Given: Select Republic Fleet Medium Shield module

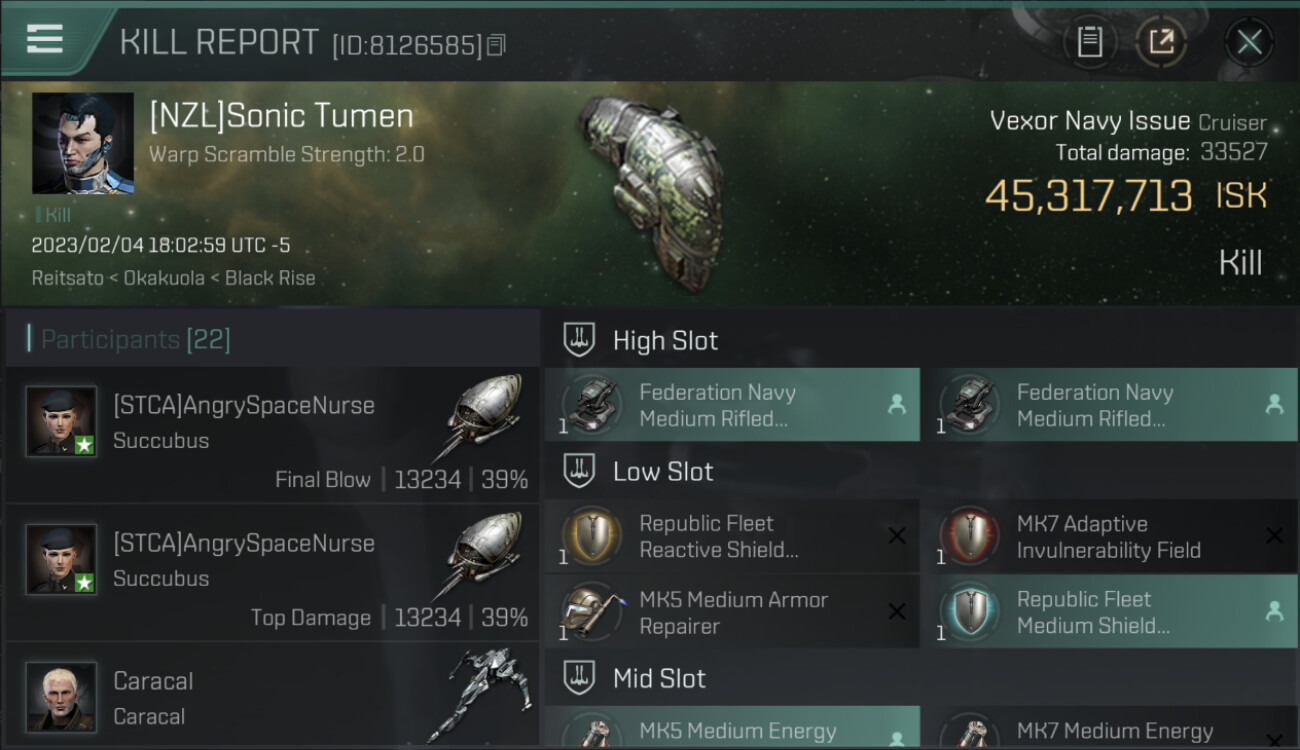Looking at the screenshot, I should pyautogui.click(x=1110, y=612).
